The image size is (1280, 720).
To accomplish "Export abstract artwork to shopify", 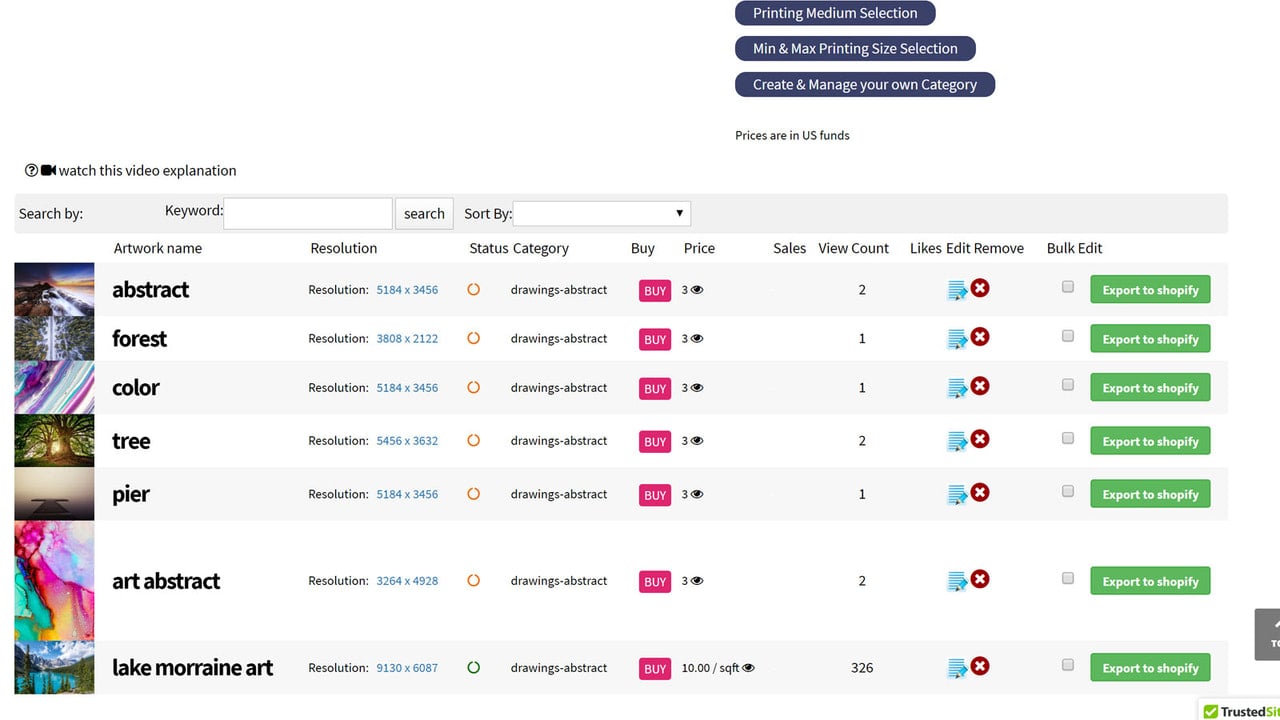I will [1150, 290].
